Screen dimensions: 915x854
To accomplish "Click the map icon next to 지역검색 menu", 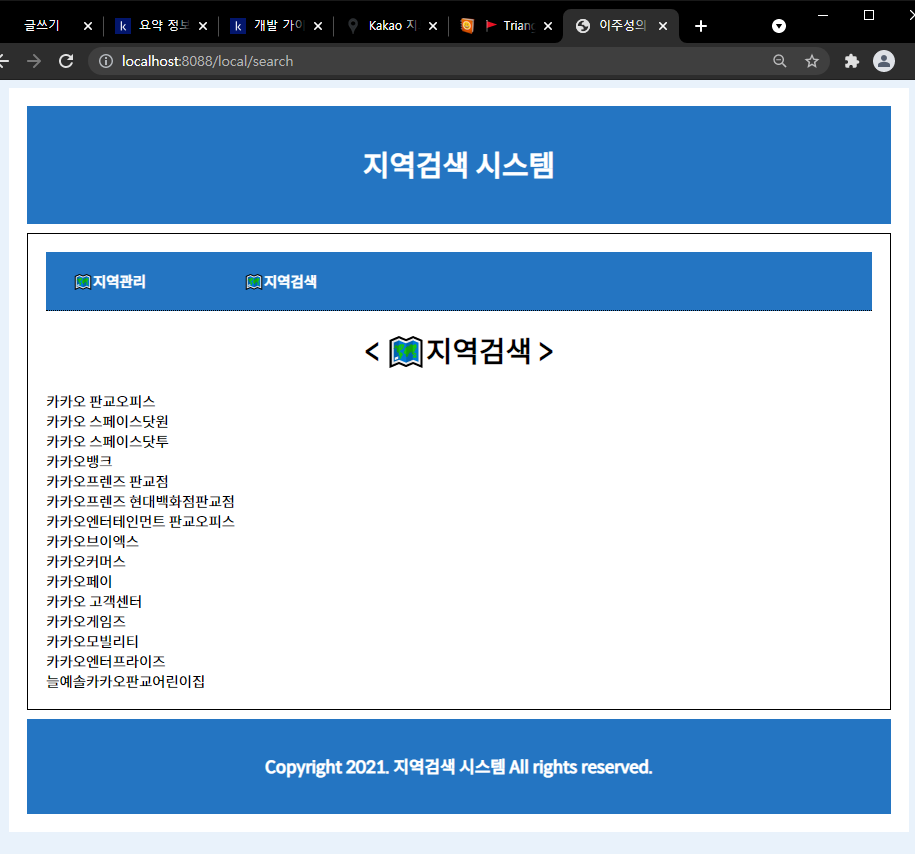I will (x=254, y=282).
